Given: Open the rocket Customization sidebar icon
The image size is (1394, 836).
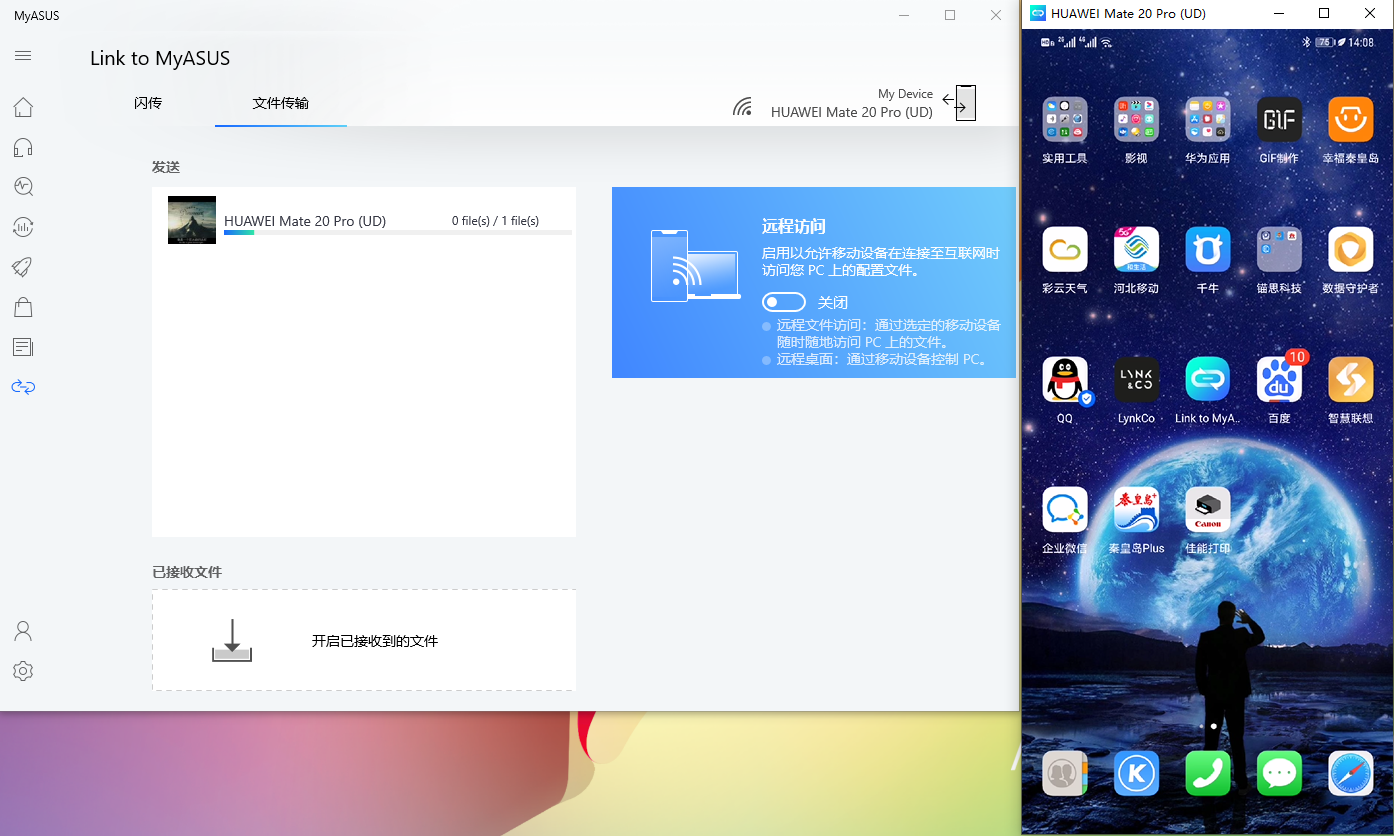Looking at the screenshot, I should pyautogui.click(x=23, y=266).
